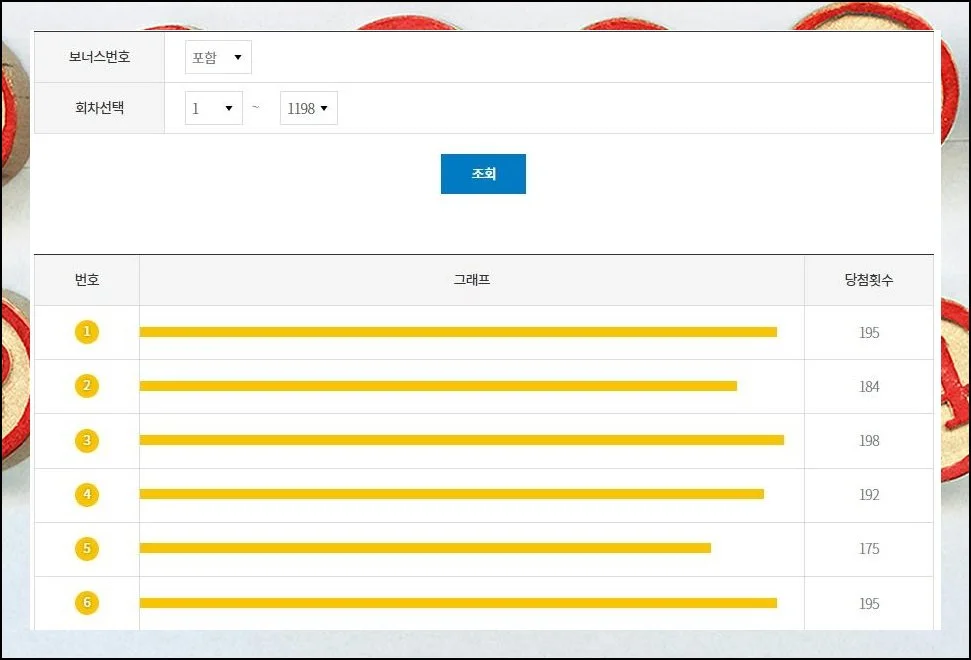Click the 보너스번호 row label
This screenshot has height=660, width=971.
click(97, 57)
